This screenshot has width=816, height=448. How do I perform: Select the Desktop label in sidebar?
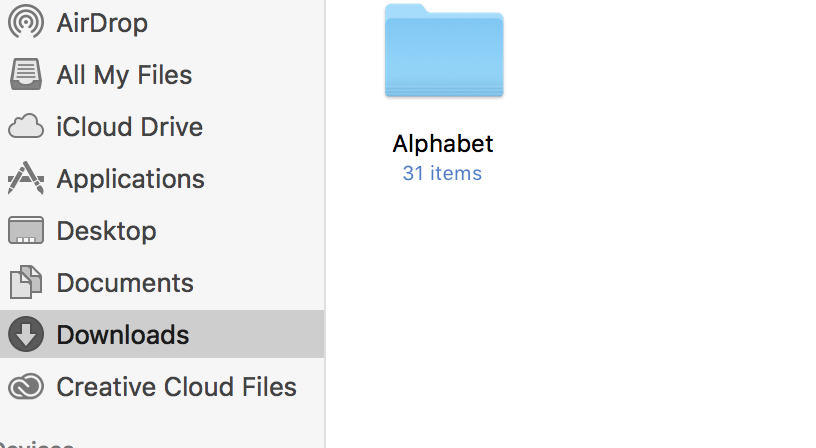pyautogui.click(x=106, y=231)
